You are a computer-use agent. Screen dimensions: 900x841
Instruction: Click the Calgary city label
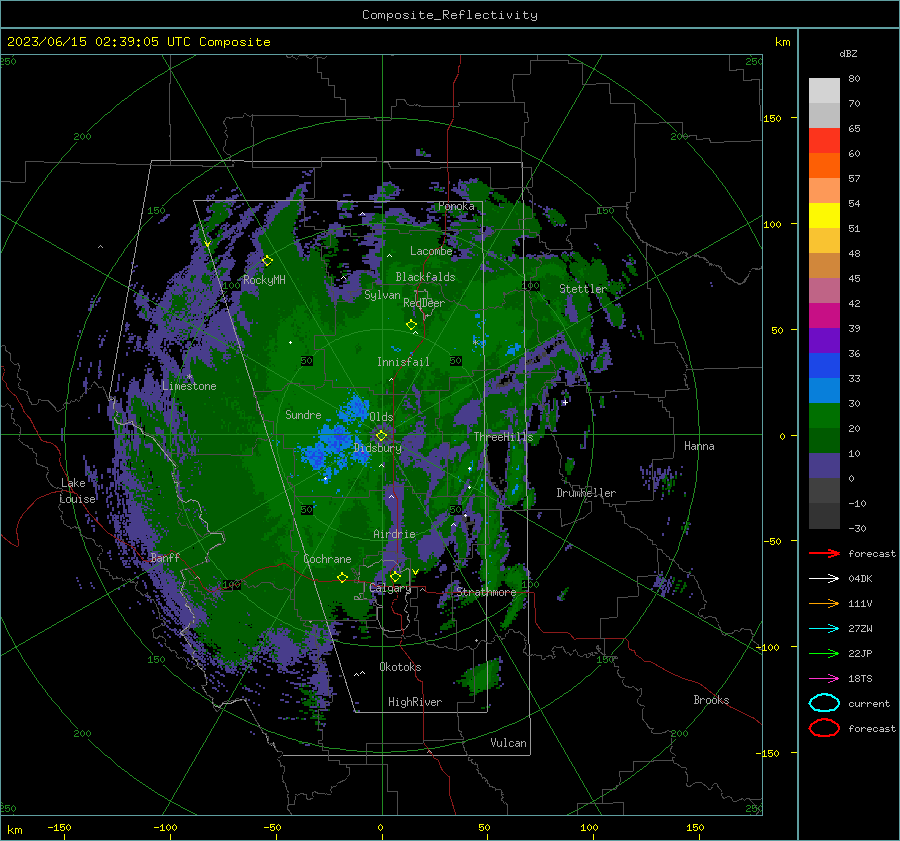390,588
